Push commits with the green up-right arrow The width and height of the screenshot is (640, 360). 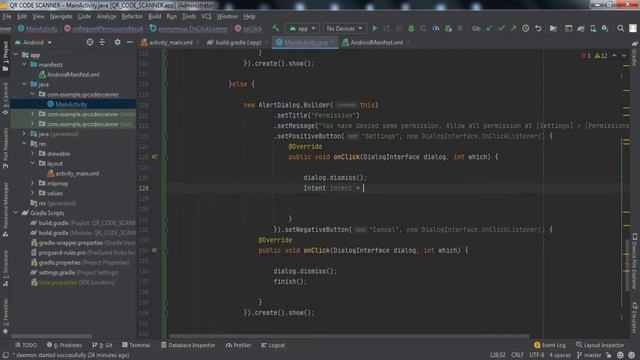pyautogui.click(x=513, y=29)
